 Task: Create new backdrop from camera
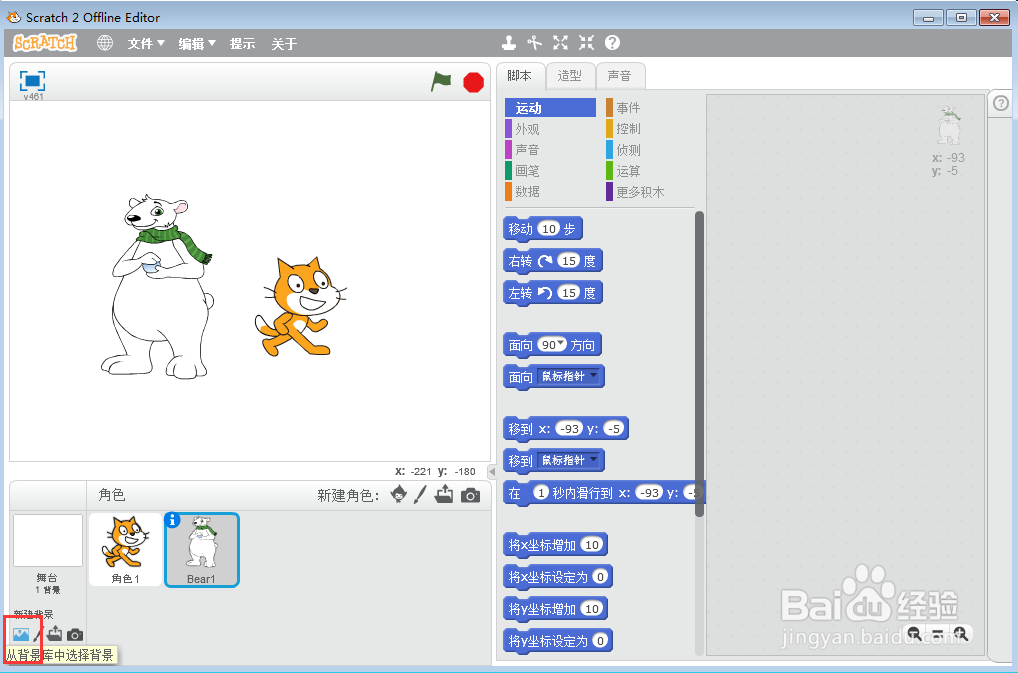click(x=75, y=634)
